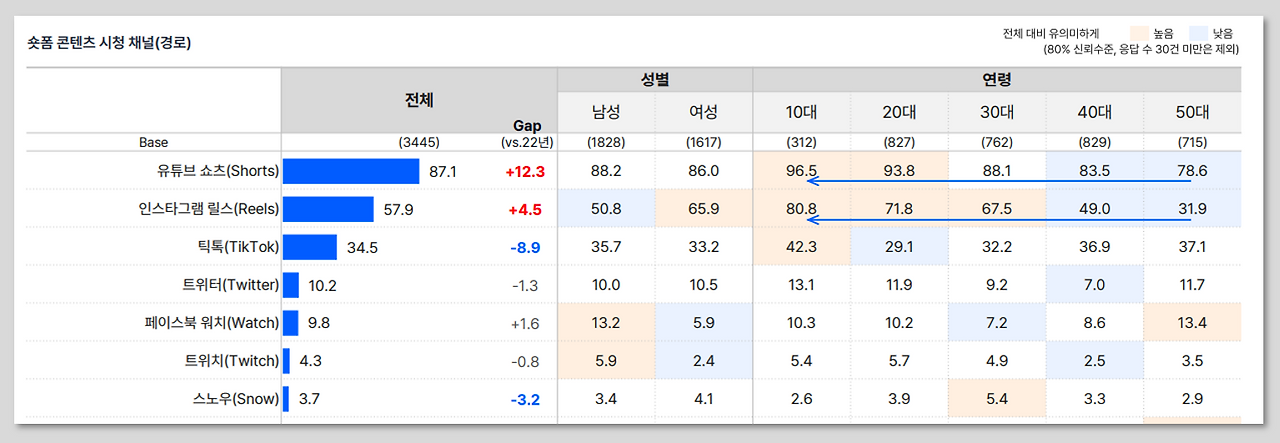Select the 트위터(Twitter) row label
The image size is (1280, 443).
point(230,285)
